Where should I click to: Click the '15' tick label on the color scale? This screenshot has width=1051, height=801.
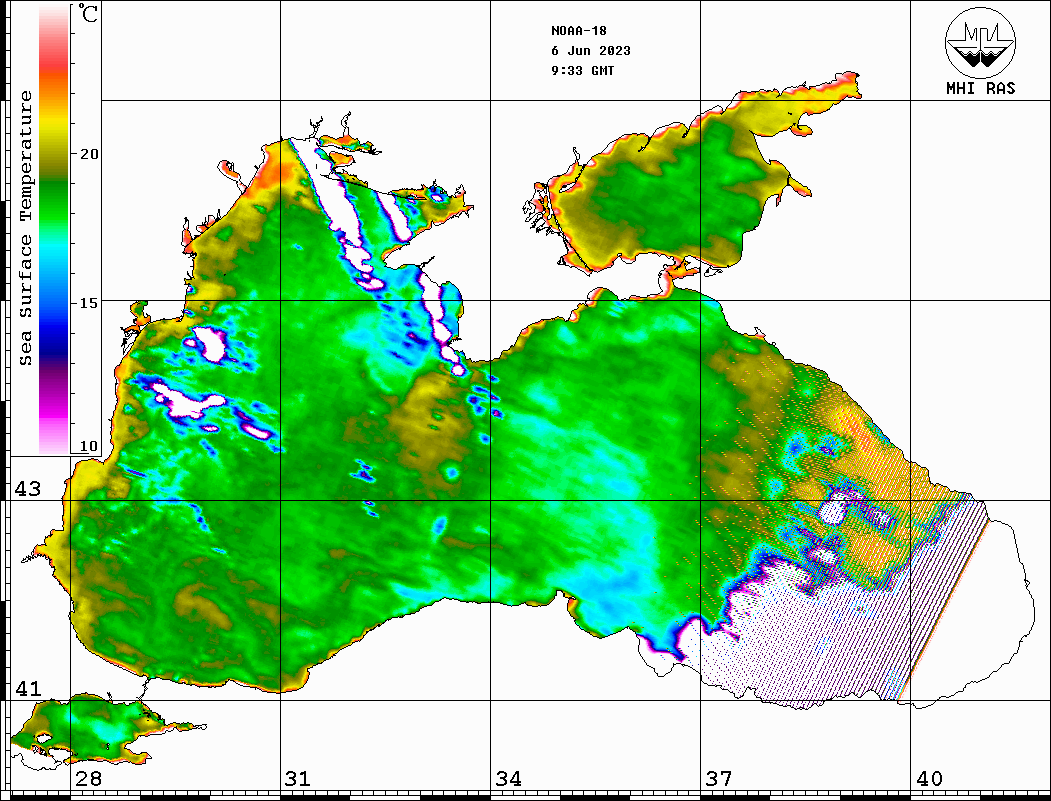click(88, 303)
